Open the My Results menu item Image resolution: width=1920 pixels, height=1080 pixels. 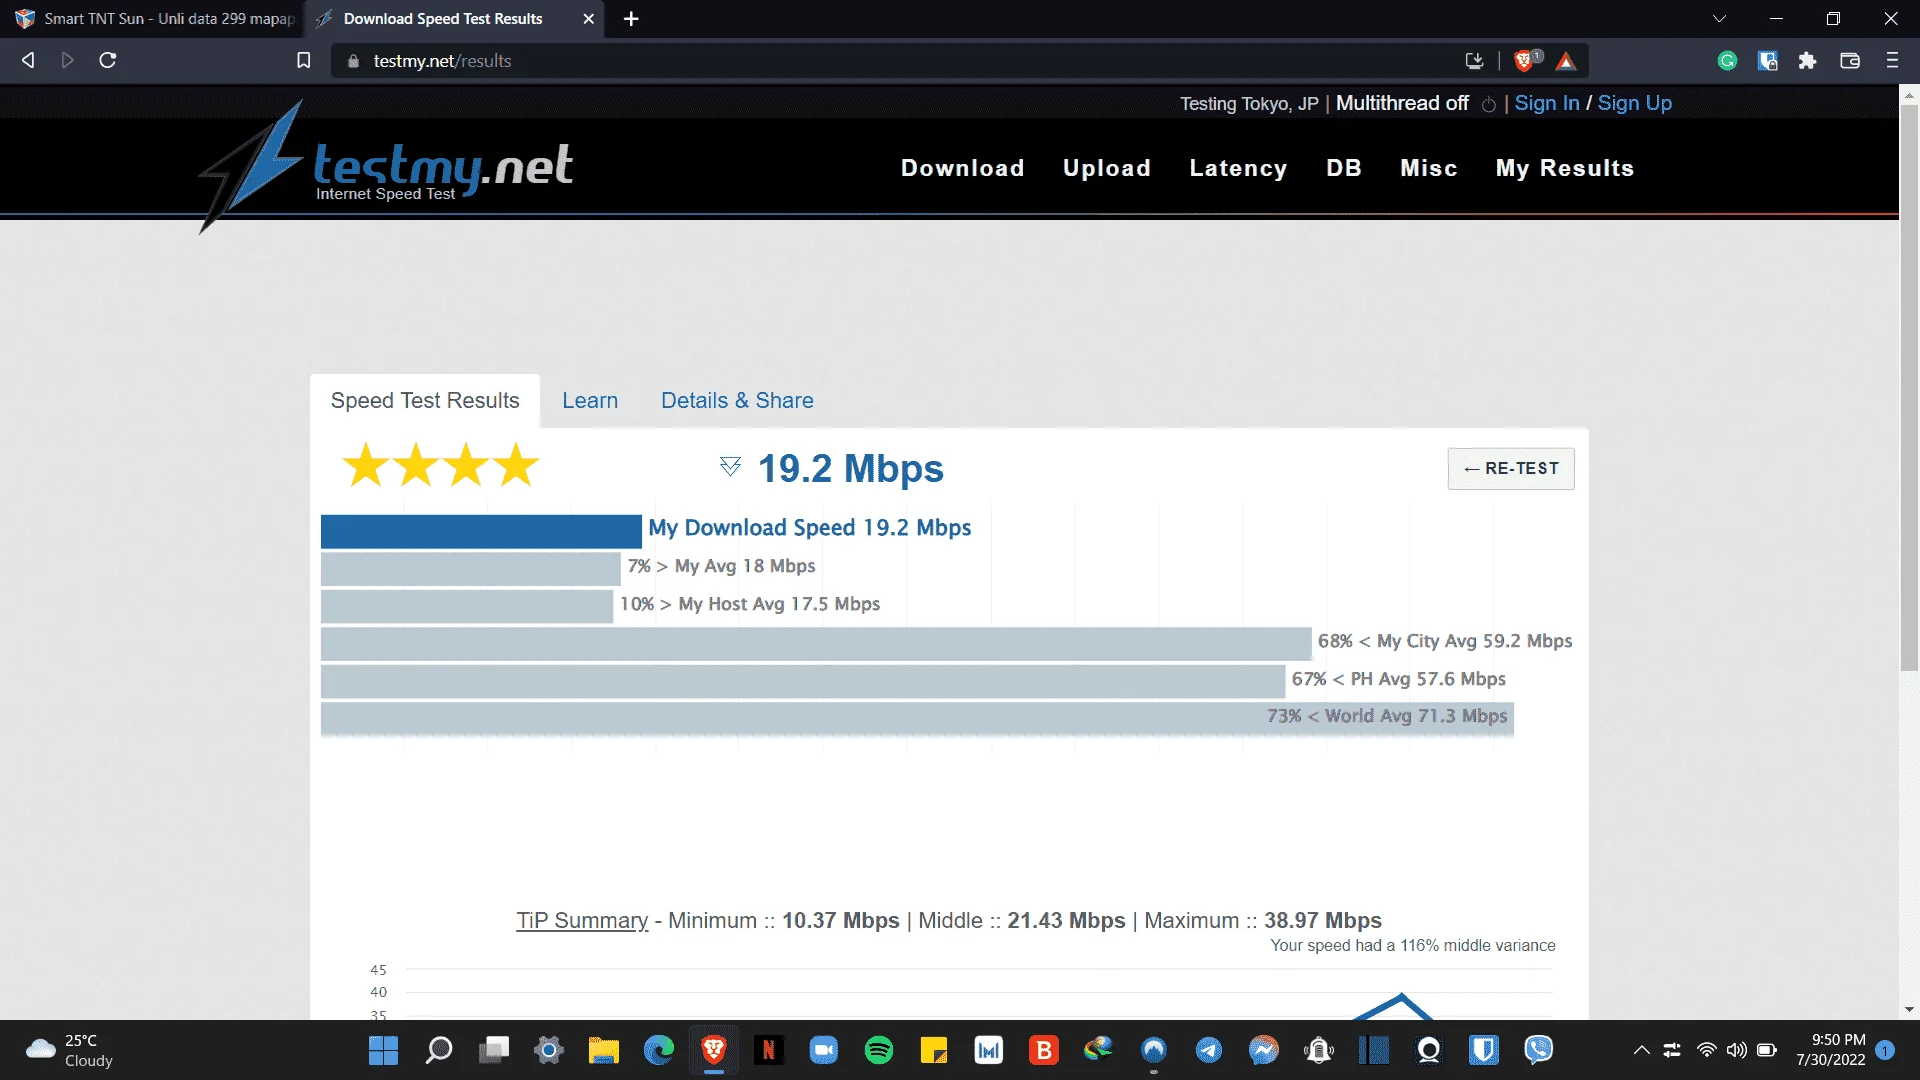[1564, 168]
